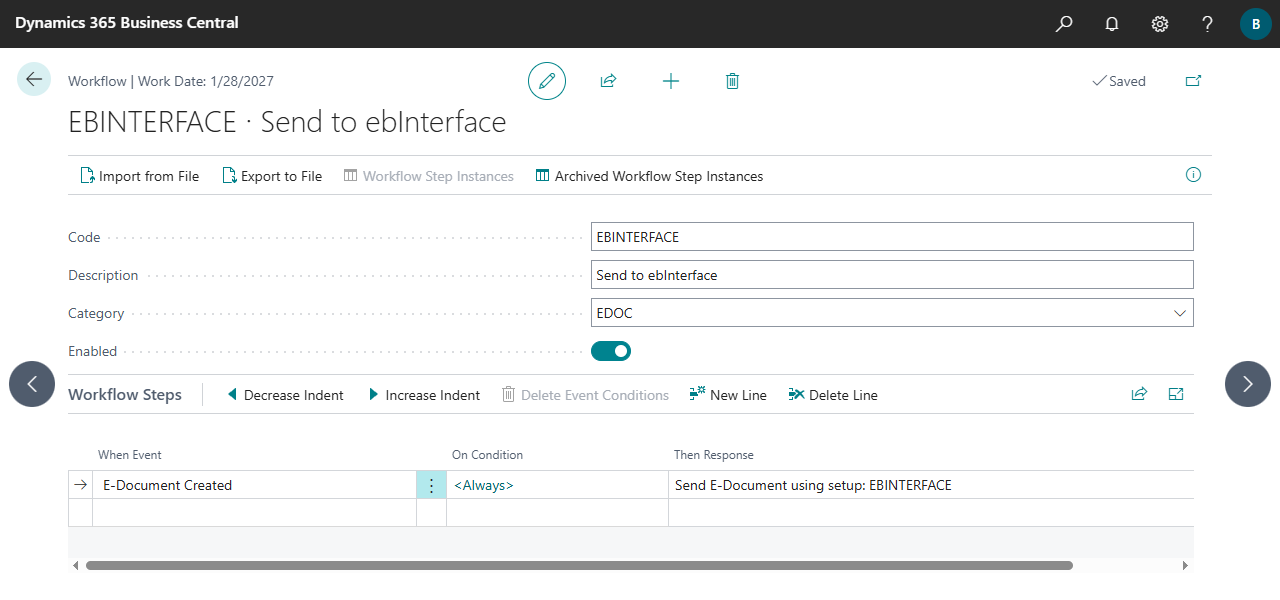Click the On Condition column header
The image size is (1280, 600).
pyautogui.click(x=487, y=454)
